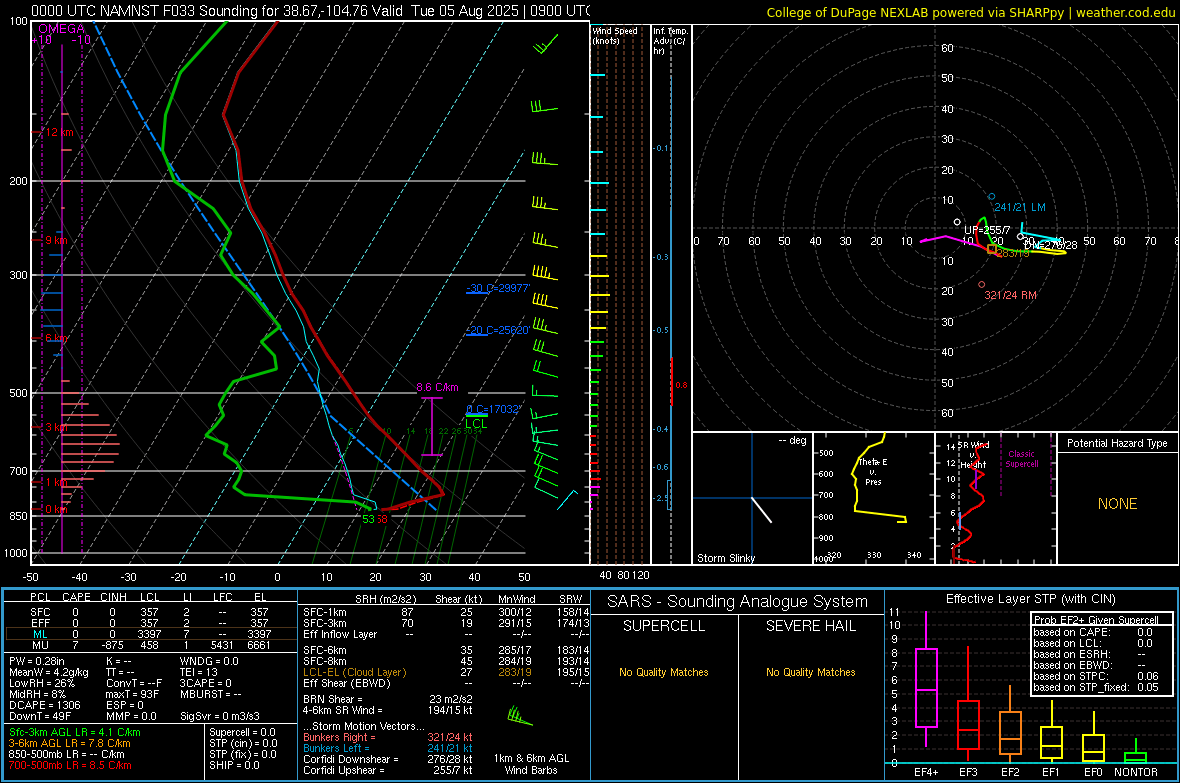Click Sfc-3km AGL LR = 4.1 C/km
The width and height of the screenshot is (1180, 783).
coord(75,733)
